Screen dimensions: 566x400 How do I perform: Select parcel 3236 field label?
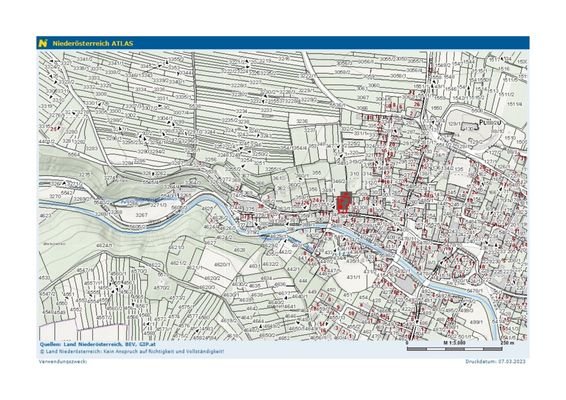302,121
